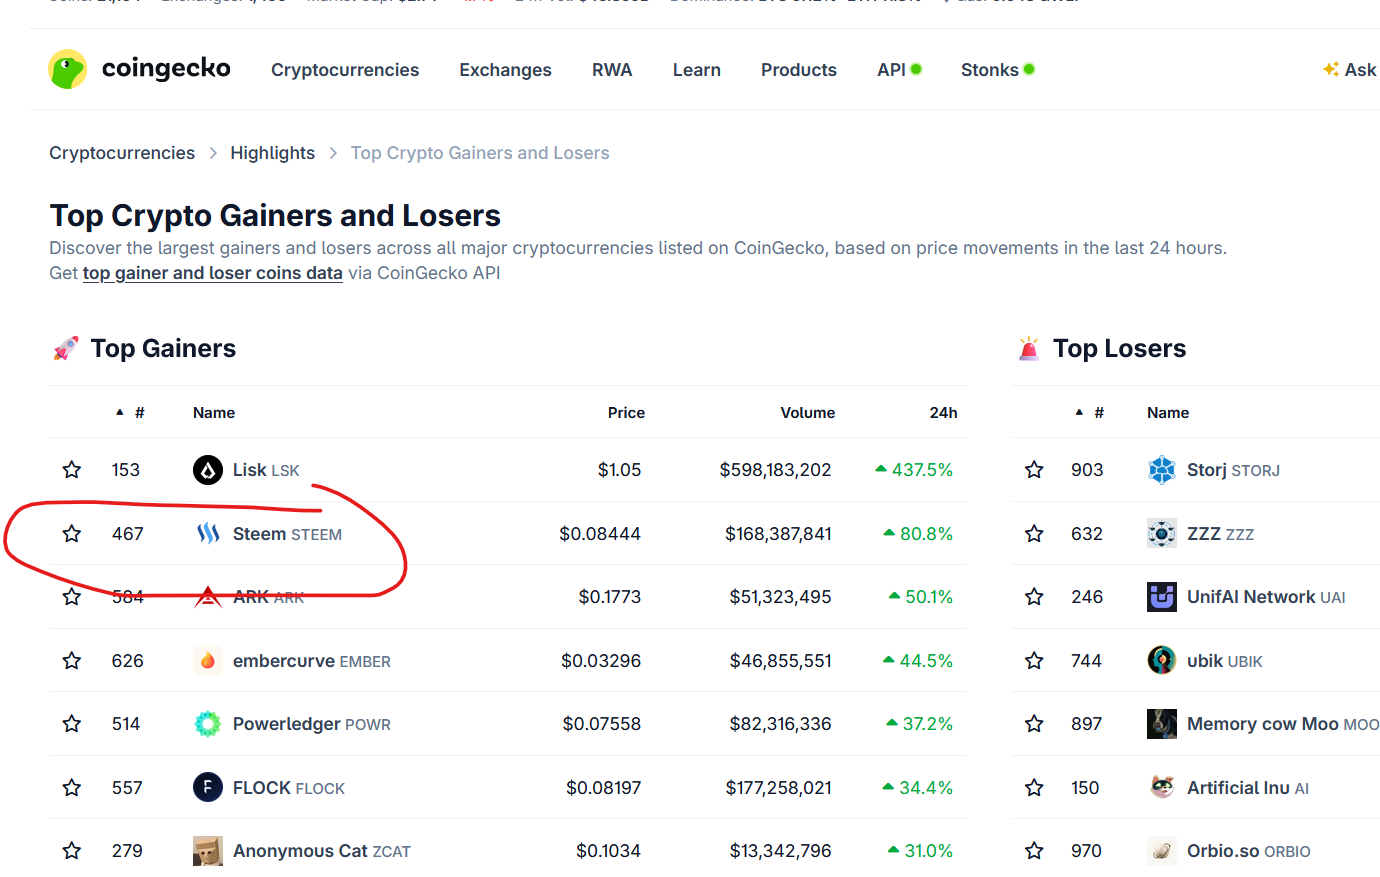Viewport: 1380px width, 877px height.
Task: Star the Lisk LSK row
Action: click(72, 470)
